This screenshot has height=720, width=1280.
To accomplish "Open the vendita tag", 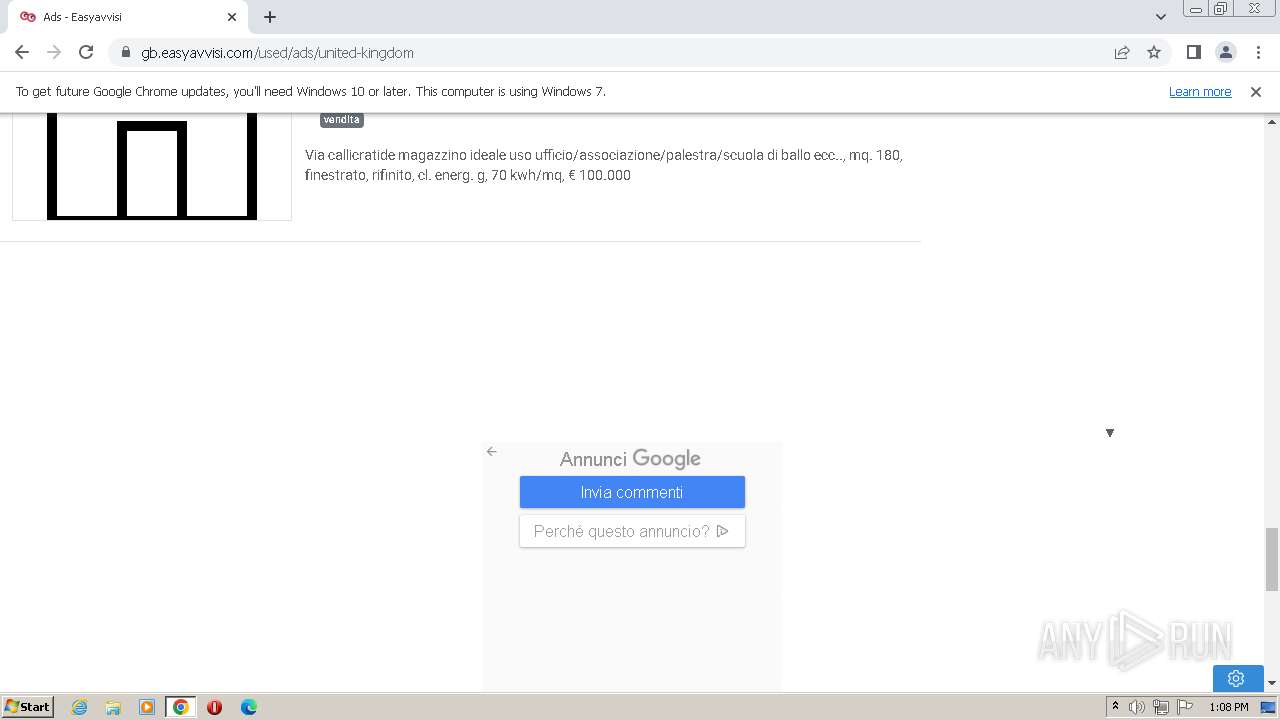I will tap(342, 120).
